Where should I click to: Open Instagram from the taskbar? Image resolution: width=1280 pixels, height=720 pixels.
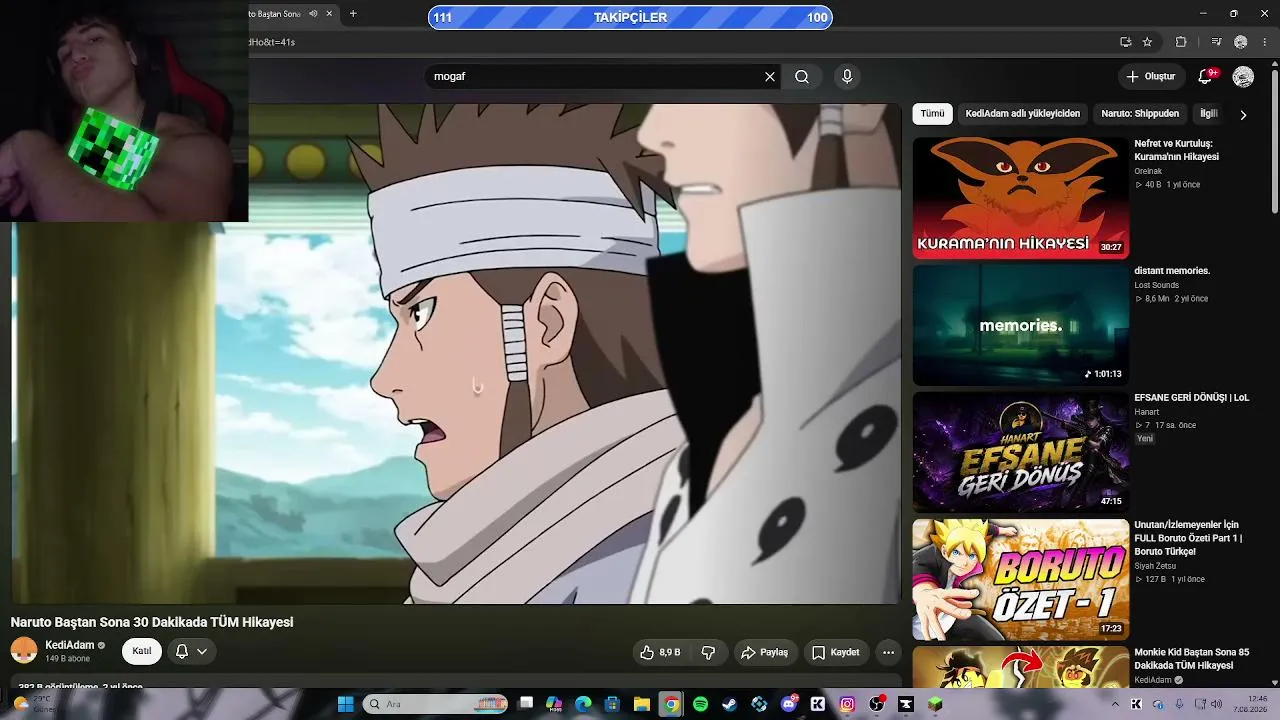point(847,704)
